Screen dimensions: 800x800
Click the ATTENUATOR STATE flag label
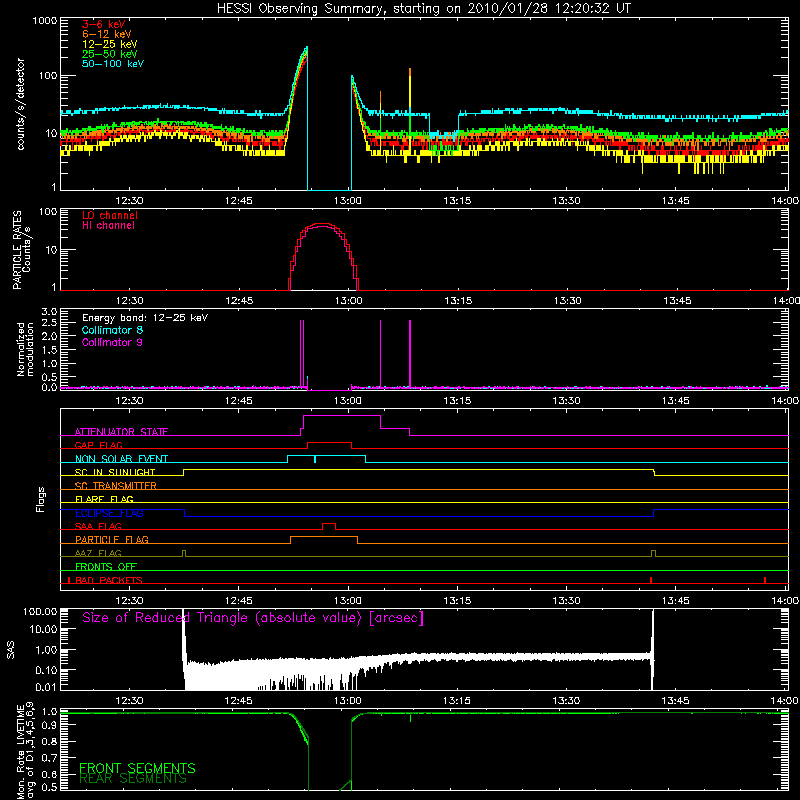pos(121,432)
